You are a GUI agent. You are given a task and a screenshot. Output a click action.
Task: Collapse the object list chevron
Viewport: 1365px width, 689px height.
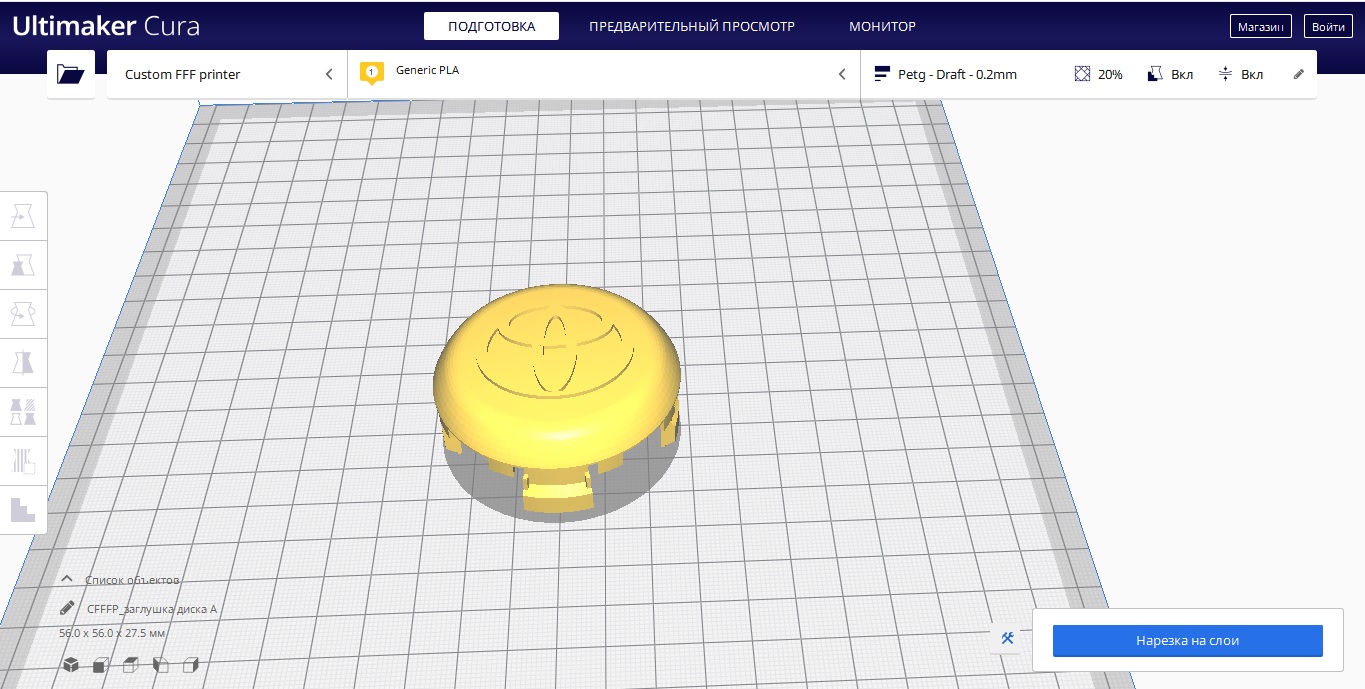tap(67, 579)
